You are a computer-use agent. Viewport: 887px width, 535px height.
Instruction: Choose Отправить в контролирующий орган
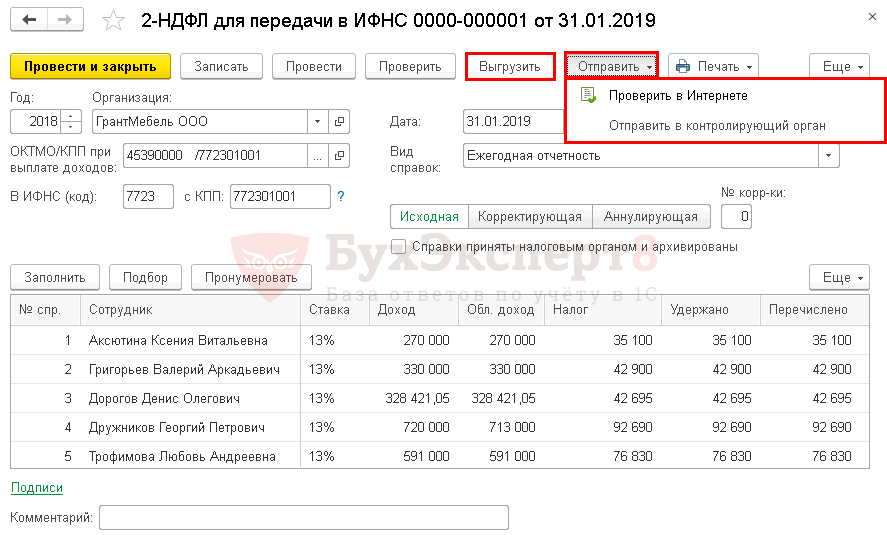click(717, 126)
